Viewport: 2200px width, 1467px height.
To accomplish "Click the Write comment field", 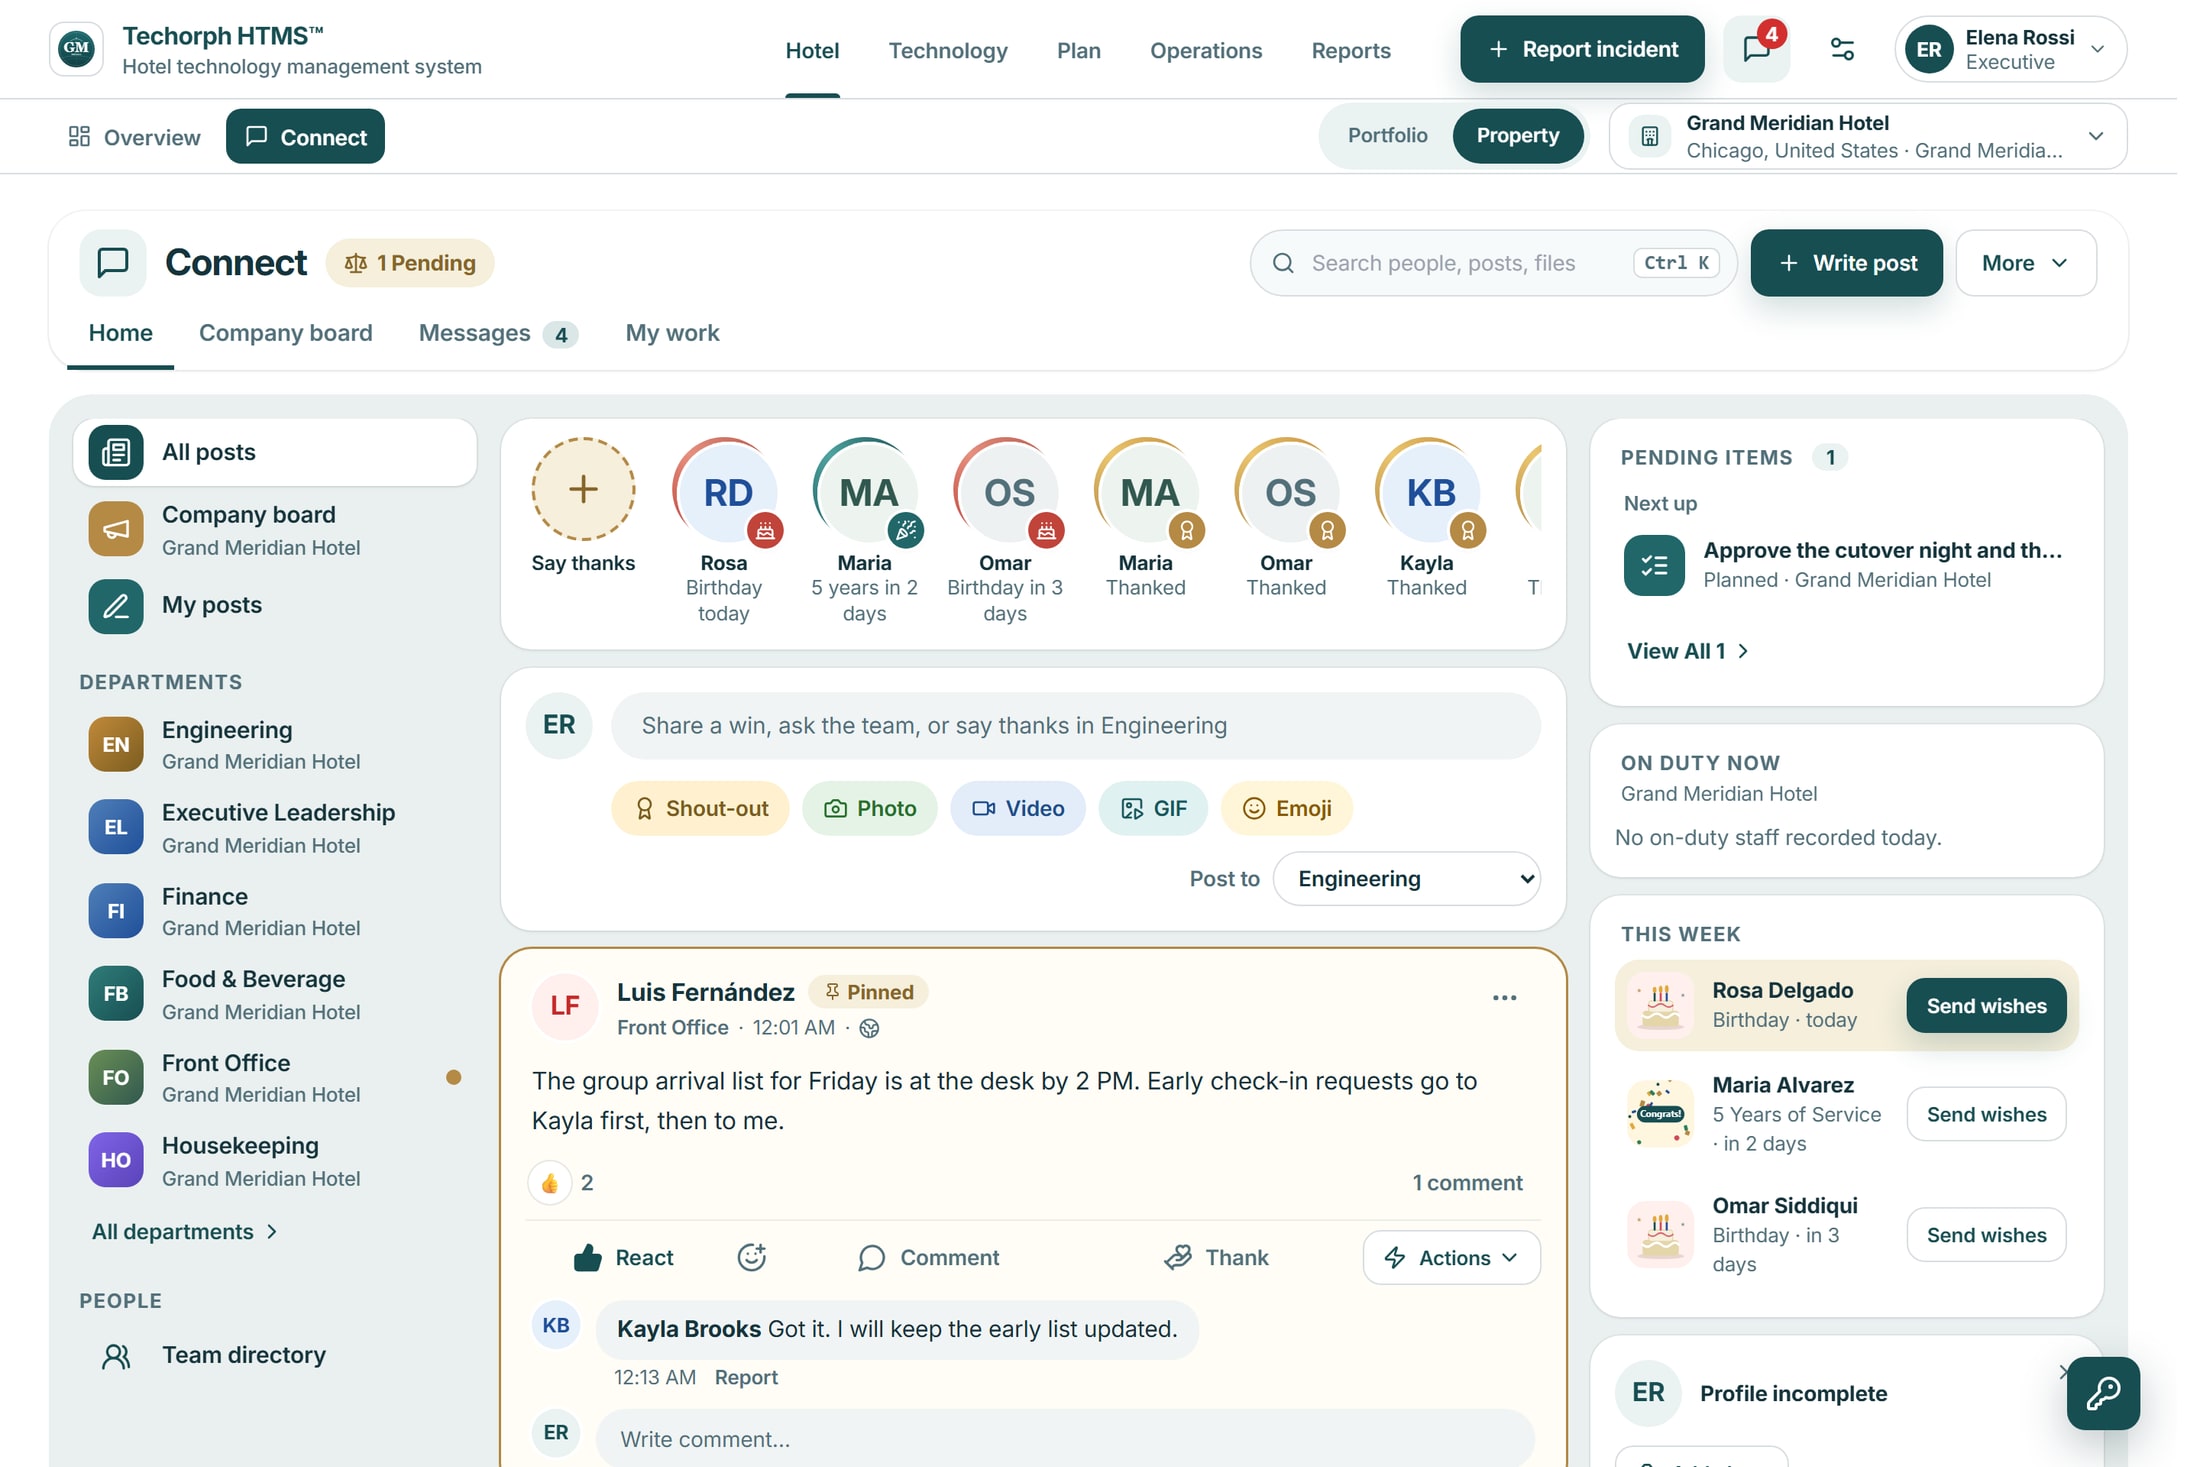I will tap(1065, 1439).
